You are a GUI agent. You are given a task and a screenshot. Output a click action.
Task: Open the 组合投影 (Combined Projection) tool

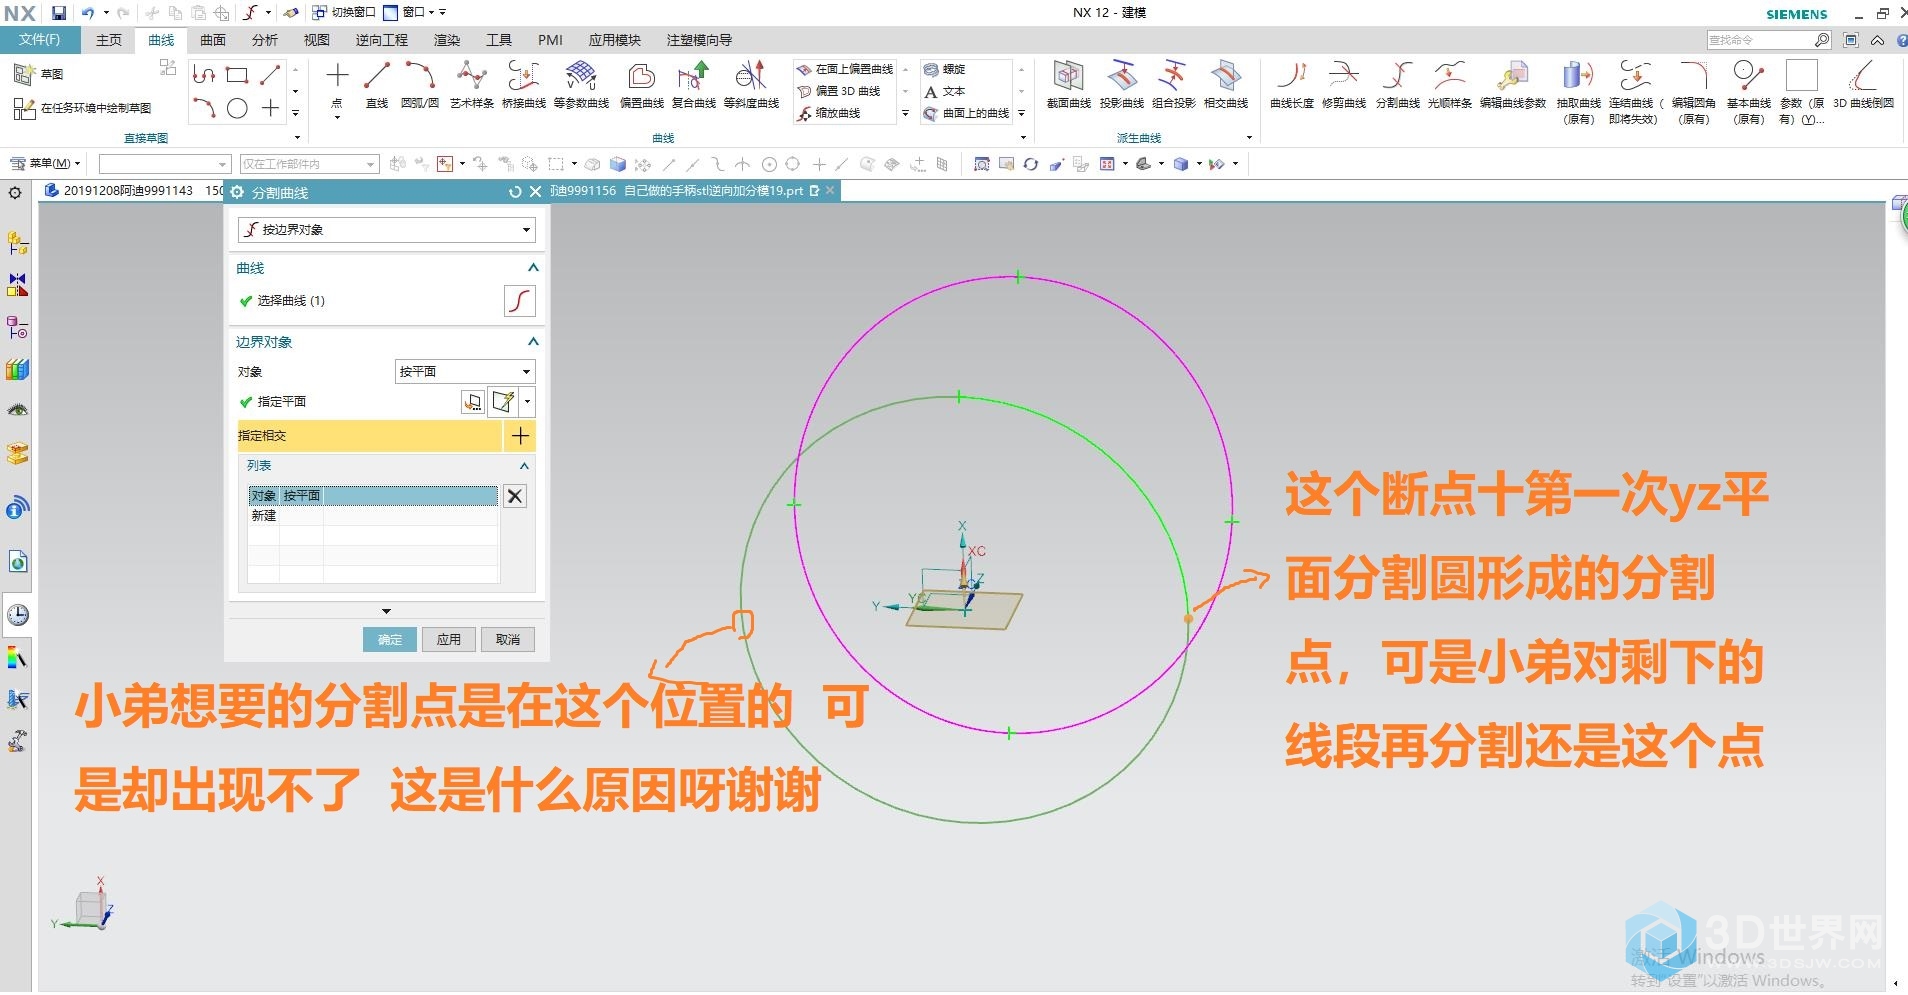click(1173, 84)
